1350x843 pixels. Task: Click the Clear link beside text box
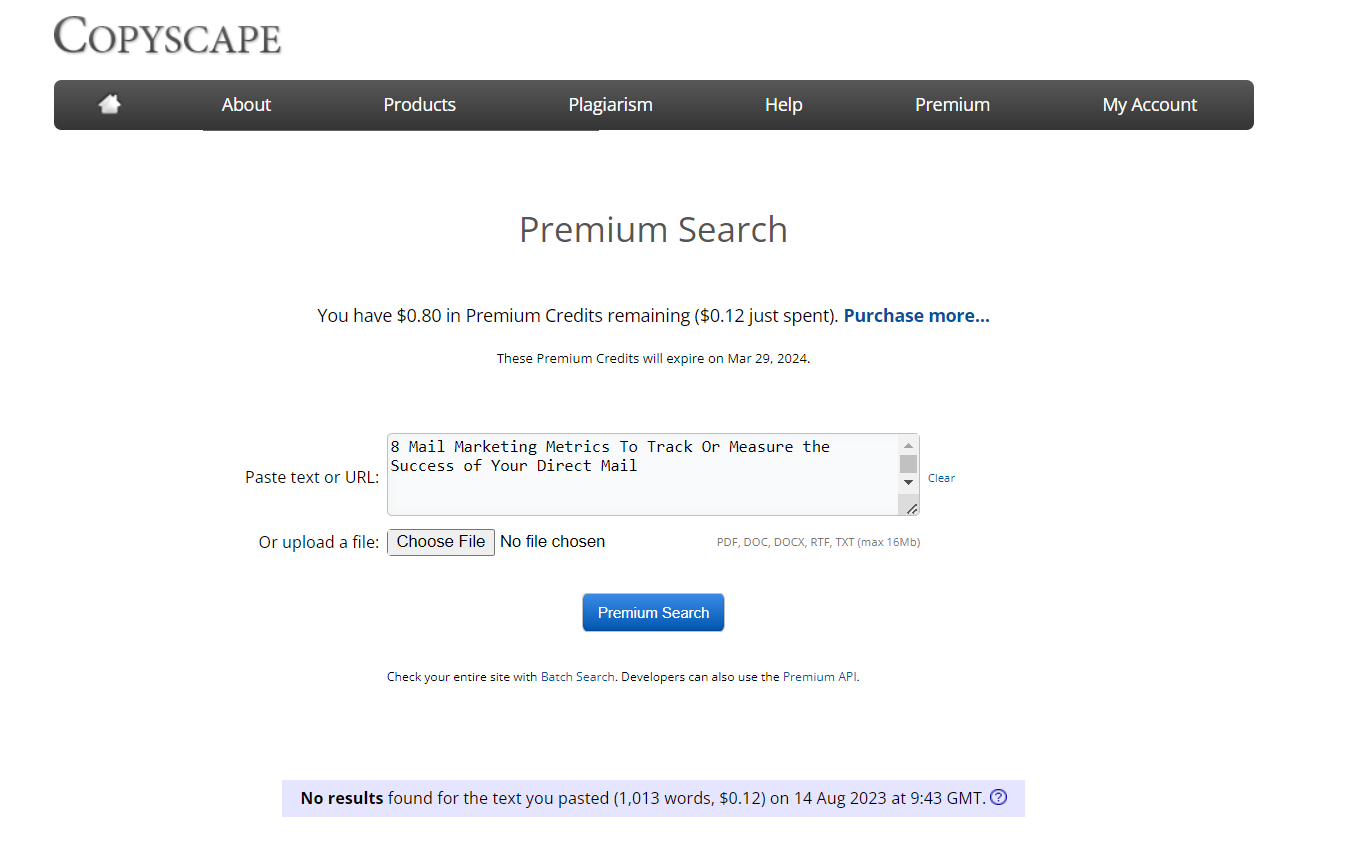coord(941,478)
